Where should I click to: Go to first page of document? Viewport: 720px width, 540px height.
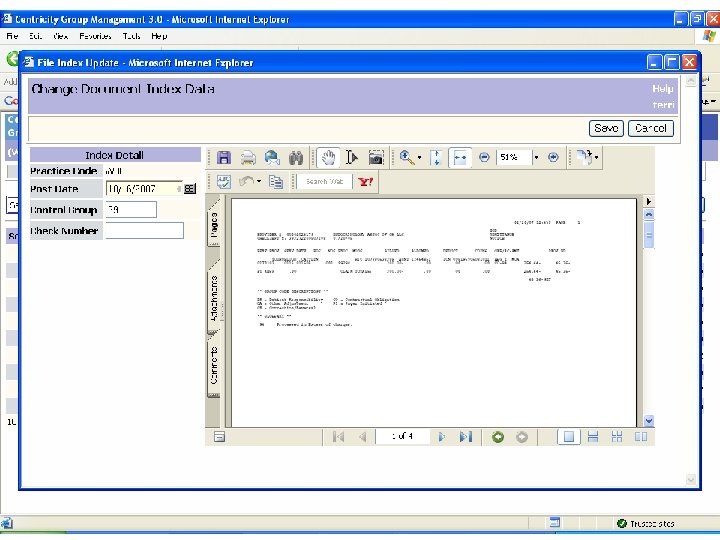click(338, 437)
